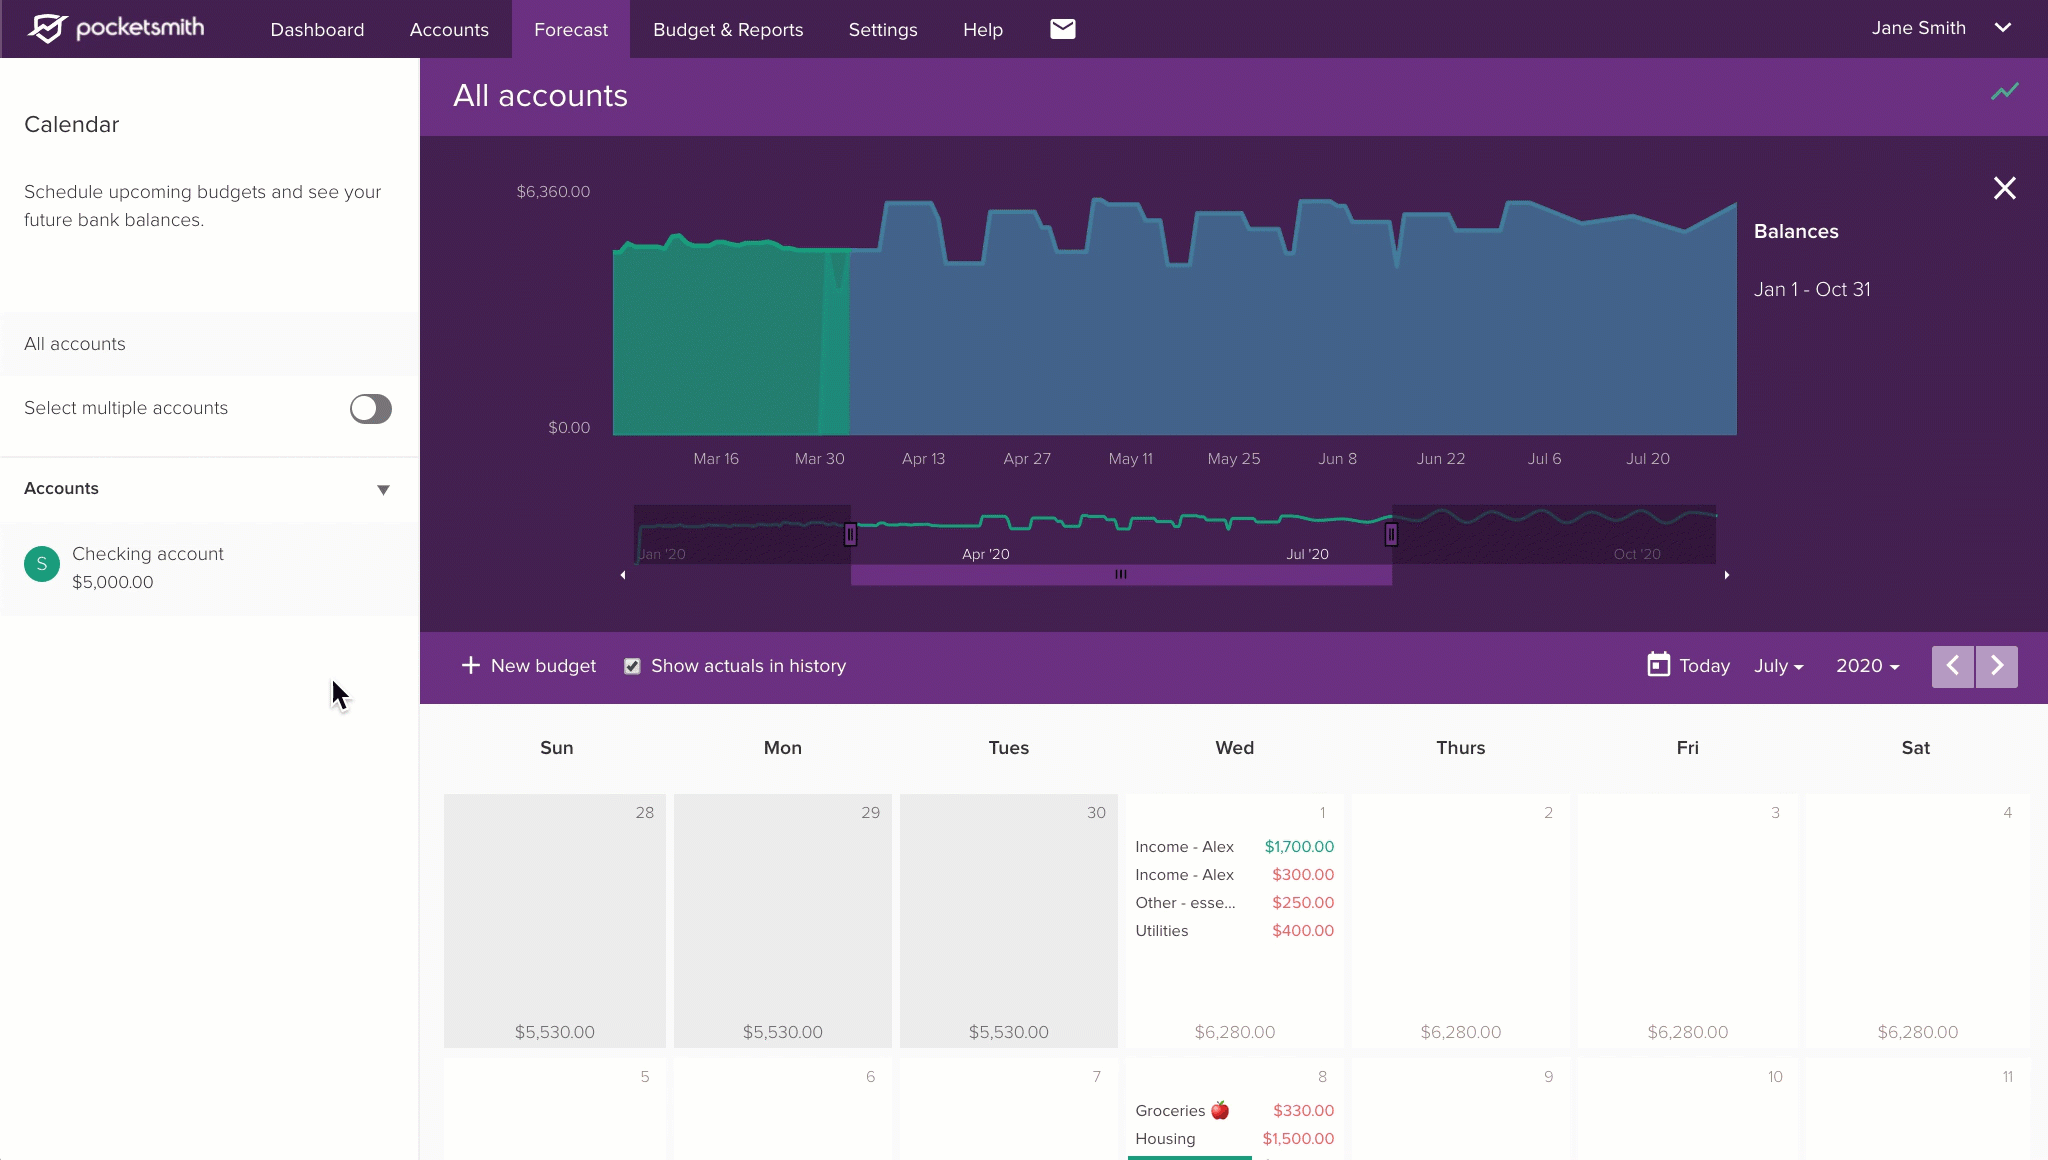The height and width of the screenshot is (1160, 2048).
Task: Click the graph range scrollbar handle
Action: point(1120,575)
